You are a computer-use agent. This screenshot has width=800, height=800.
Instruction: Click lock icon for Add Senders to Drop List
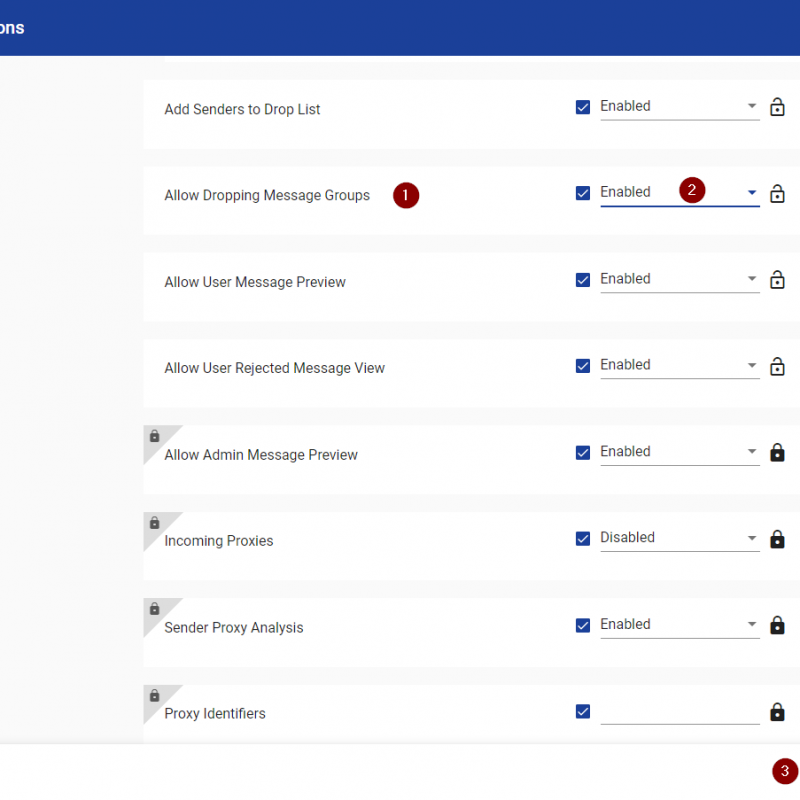click(x=777, y=107)
